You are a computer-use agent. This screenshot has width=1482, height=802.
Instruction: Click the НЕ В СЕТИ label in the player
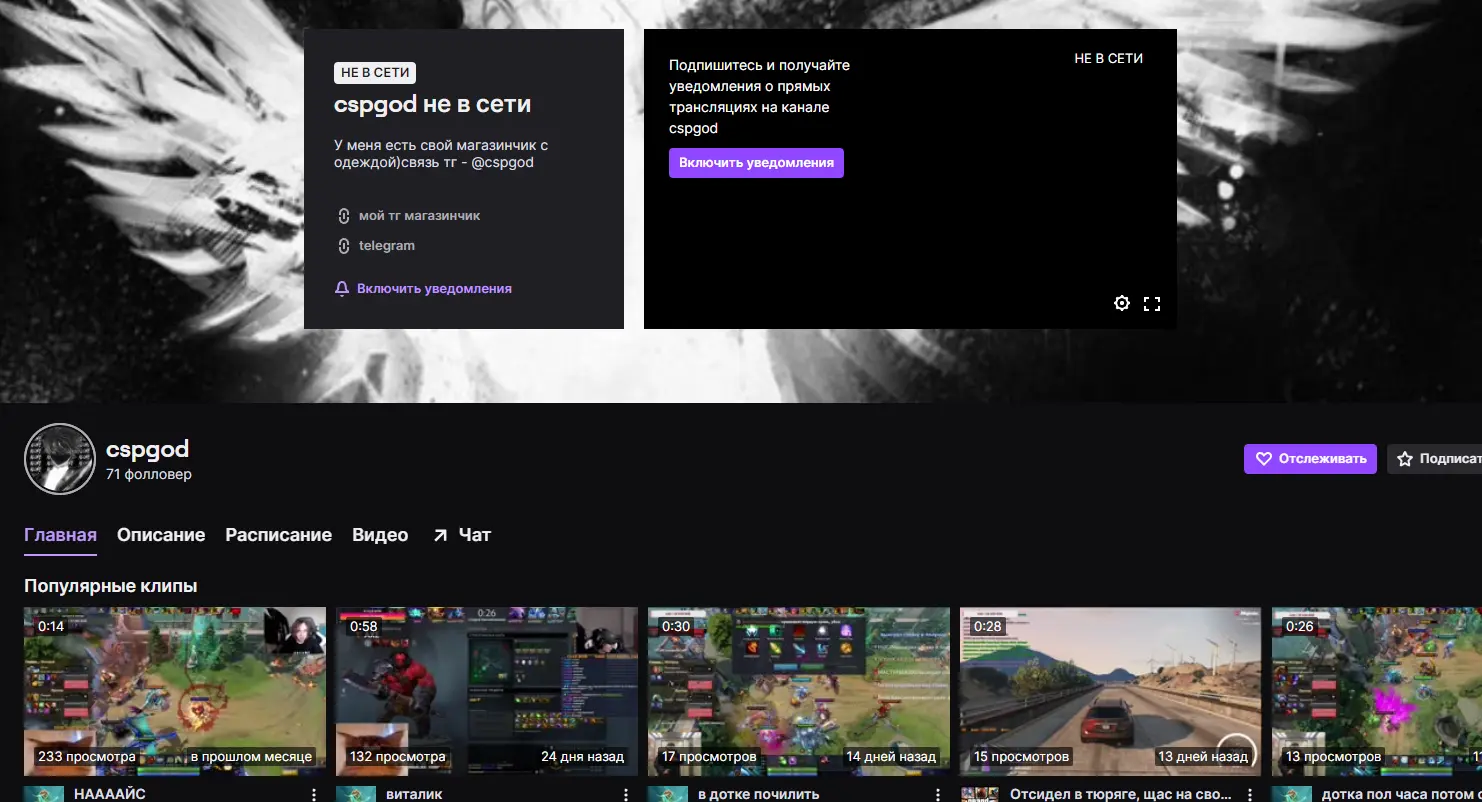[1109, 58]
